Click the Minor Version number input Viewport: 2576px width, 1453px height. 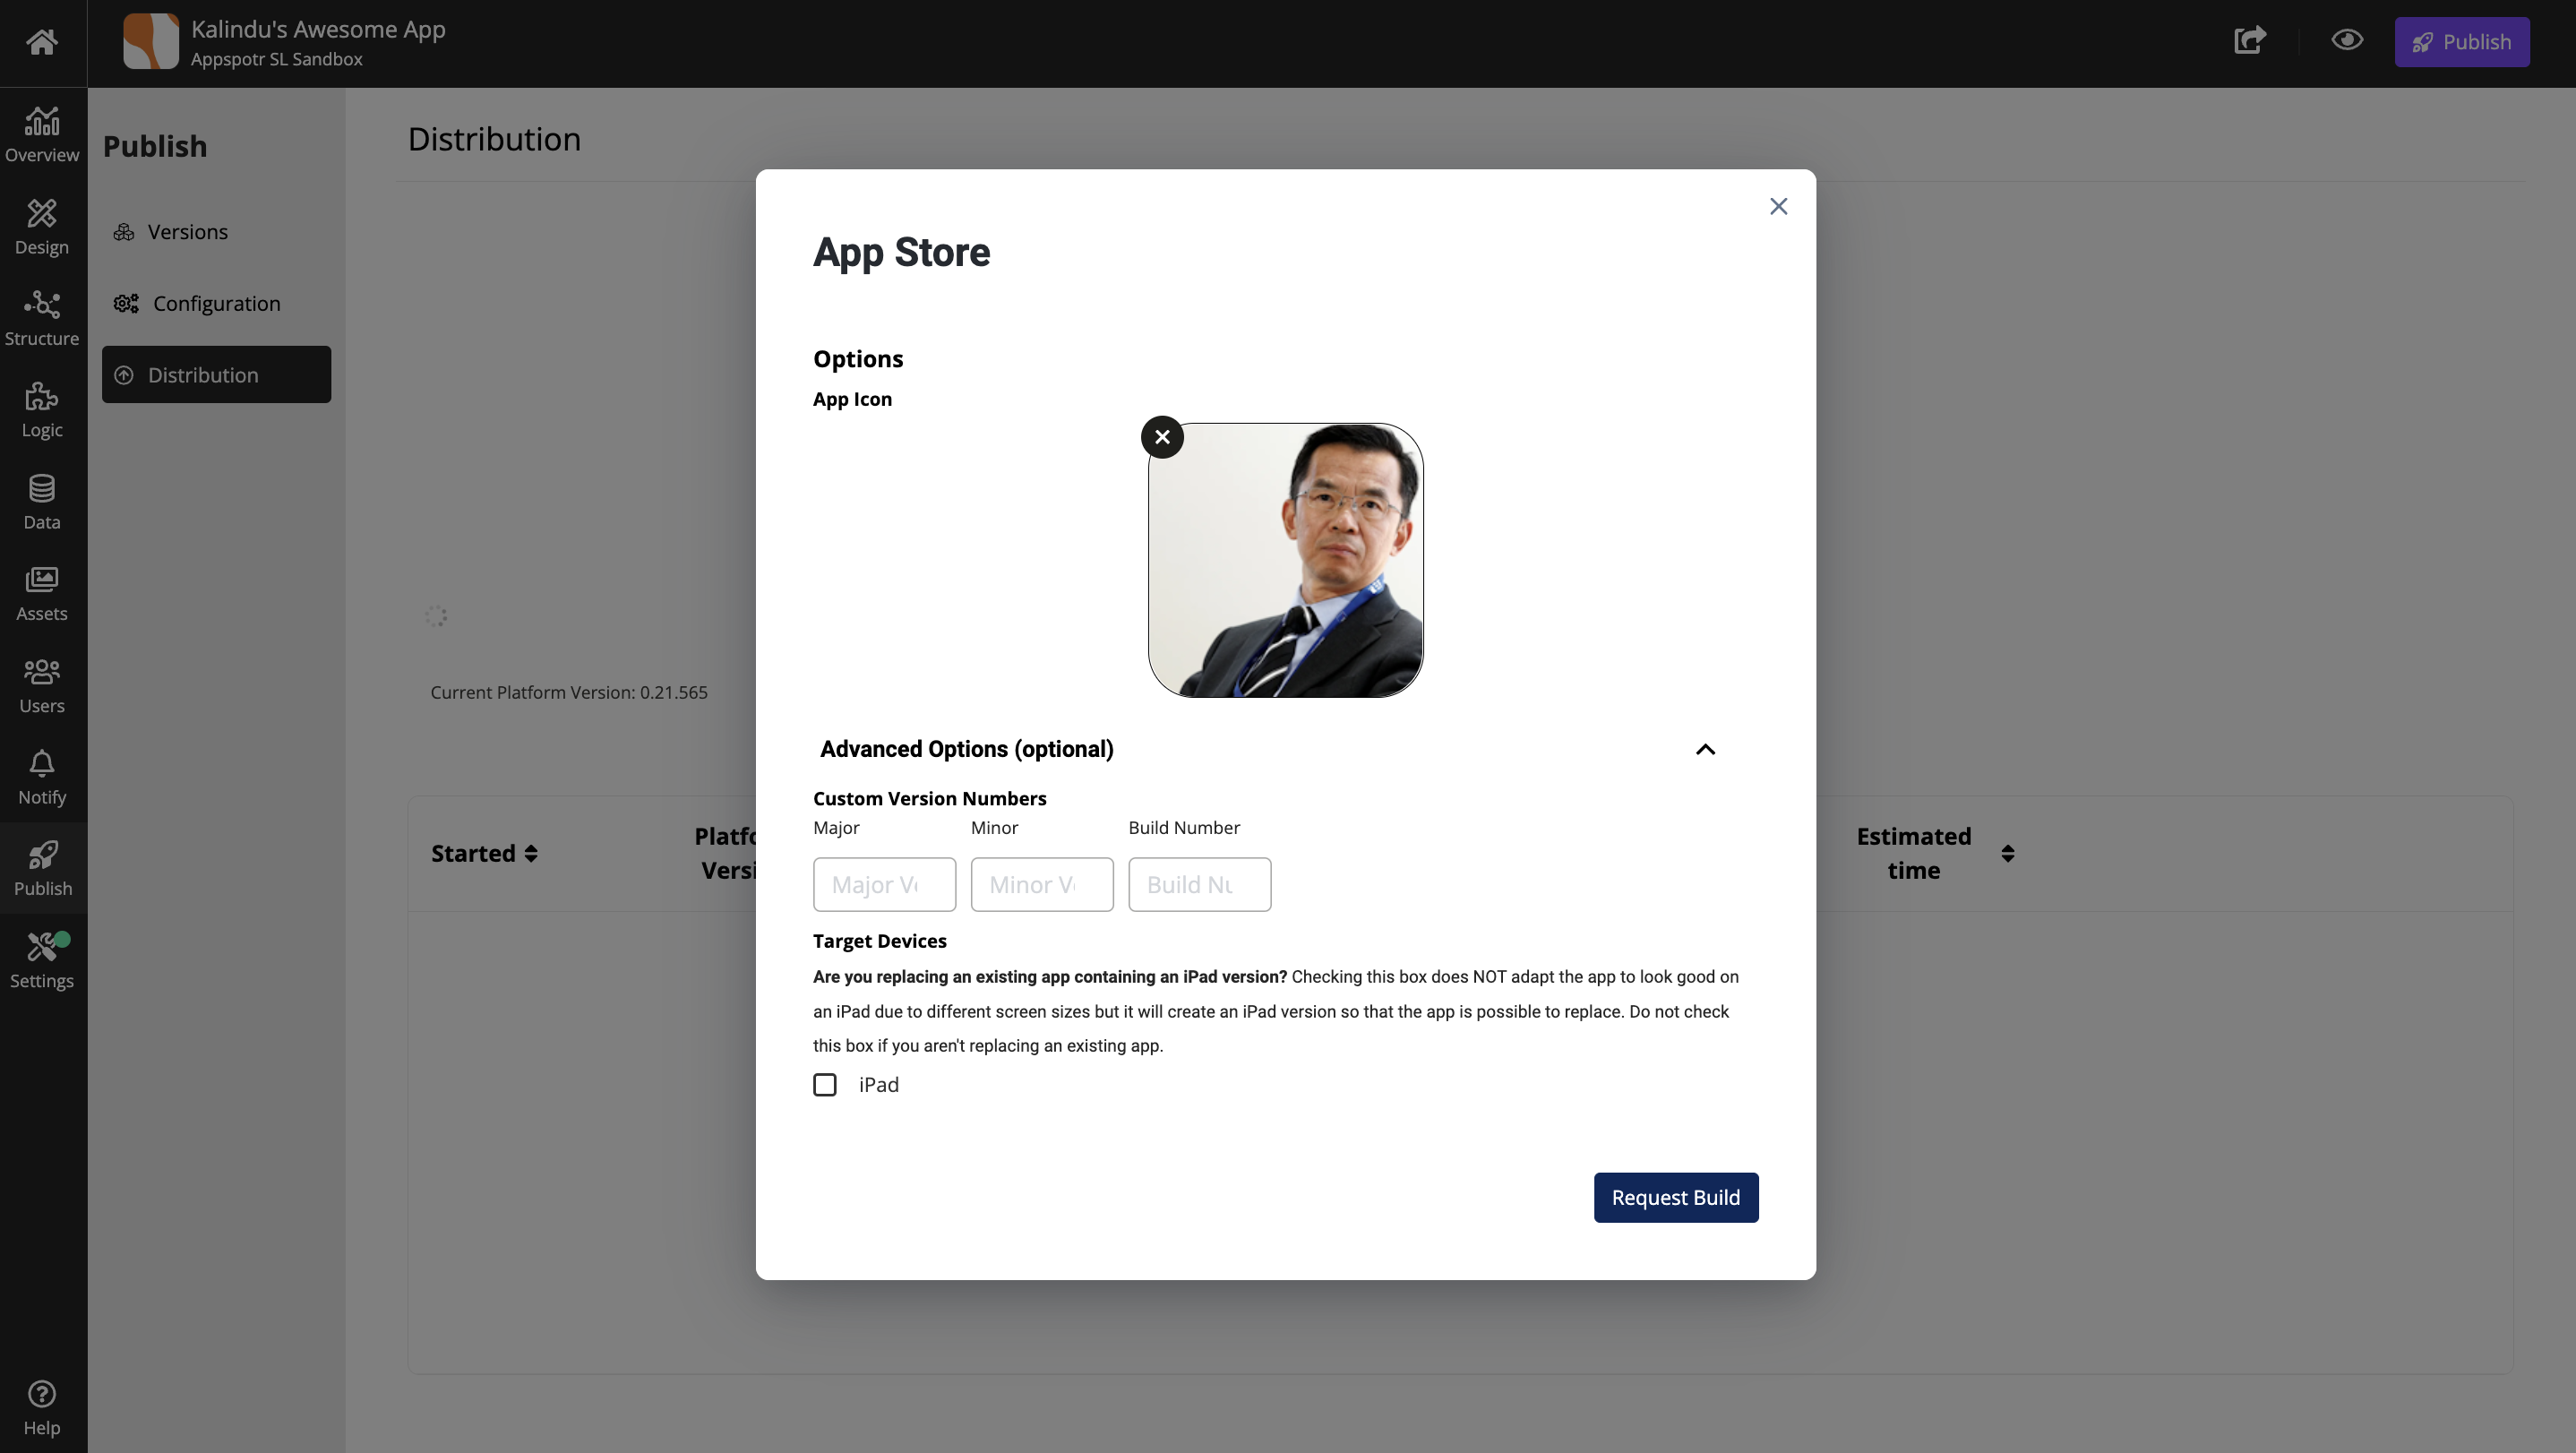1040,883
